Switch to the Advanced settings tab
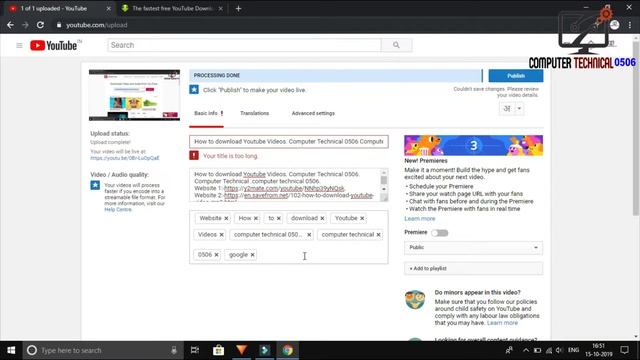 [313, 113]
